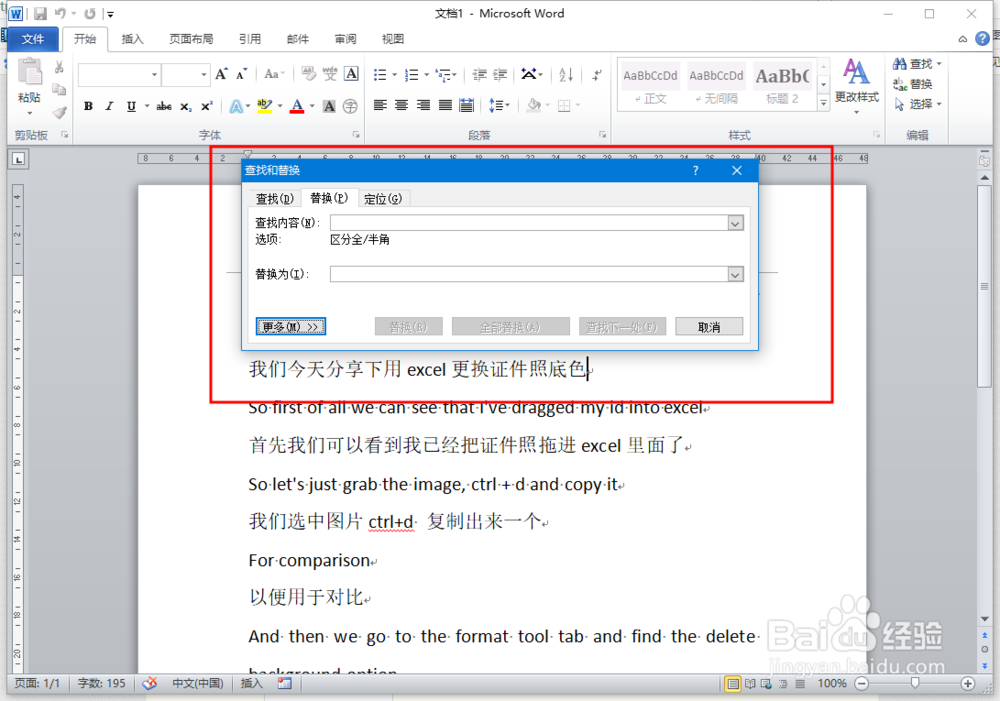The image size is (1000, 701).
Task: Toggle strikethrough formatting
Action: [x=164, y=106]
